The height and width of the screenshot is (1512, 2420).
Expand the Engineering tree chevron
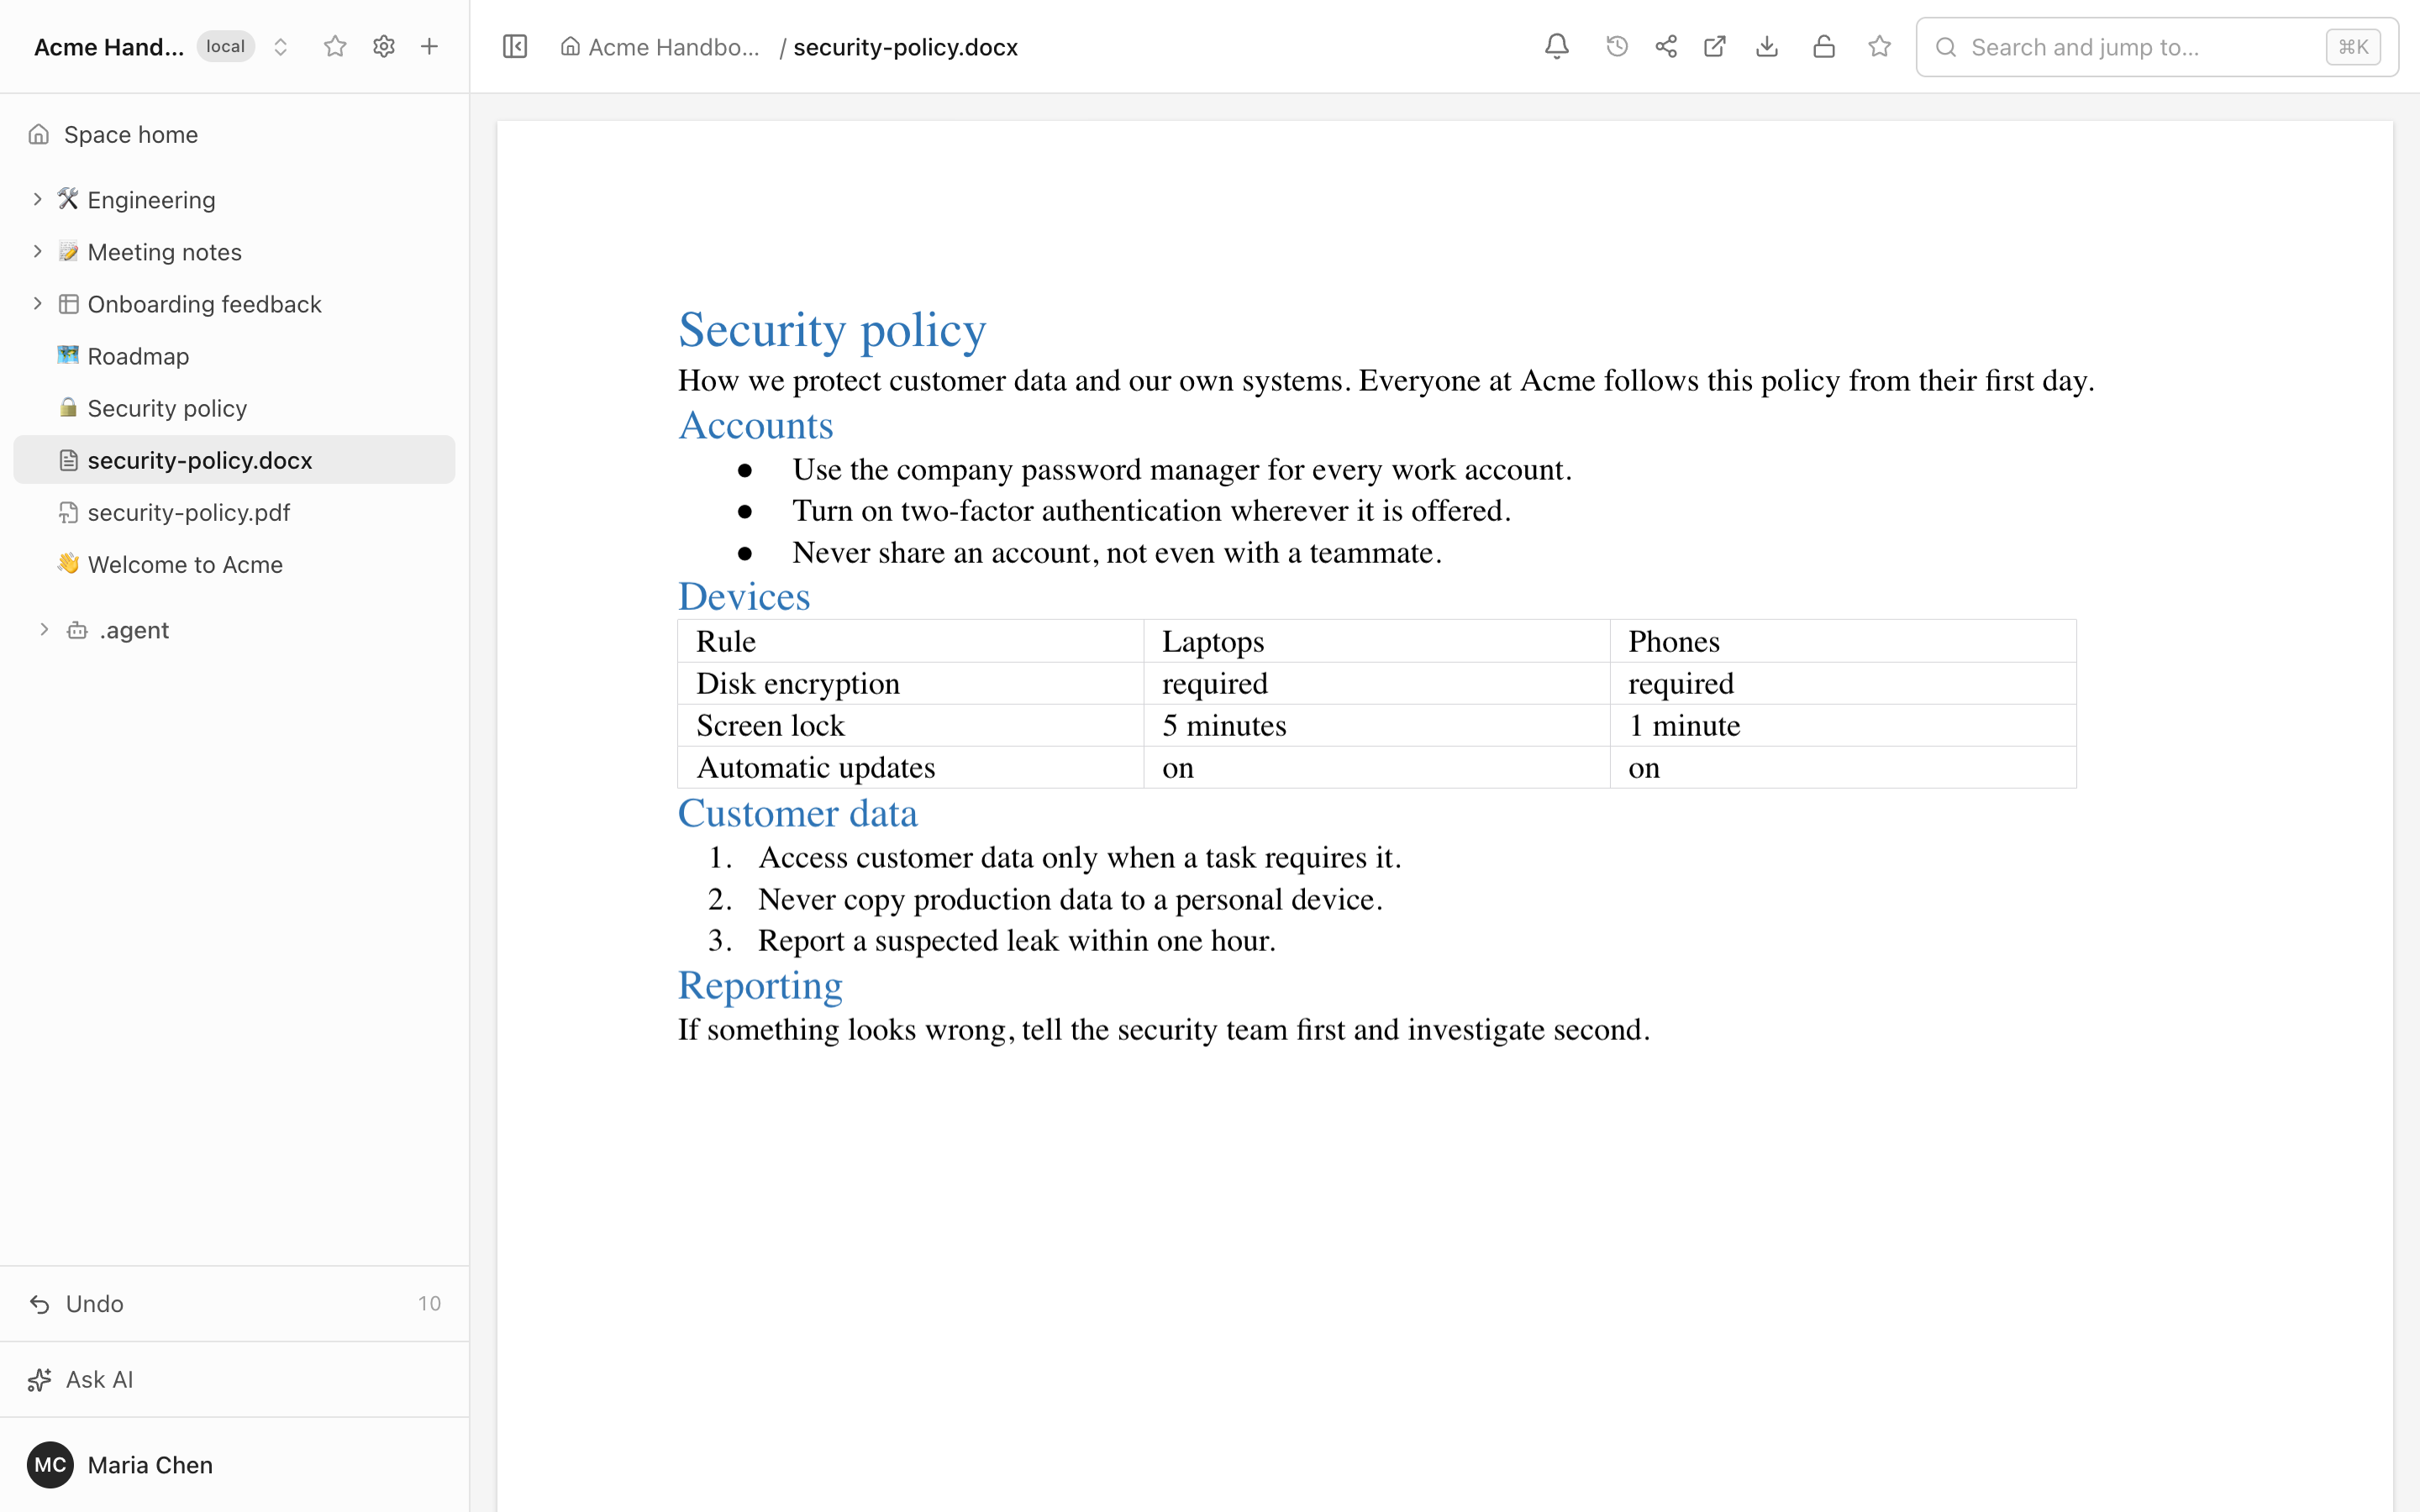pos(37,199)
